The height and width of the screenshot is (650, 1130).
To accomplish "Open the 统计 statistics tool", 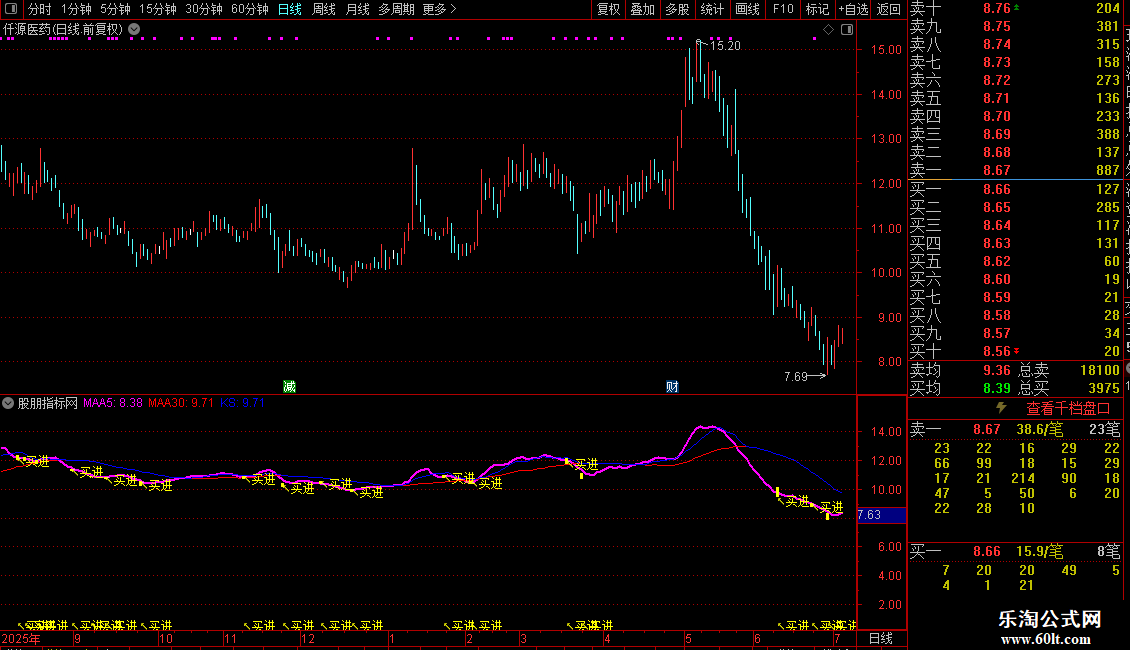I will pyautogui.click(x=712, y=9).
